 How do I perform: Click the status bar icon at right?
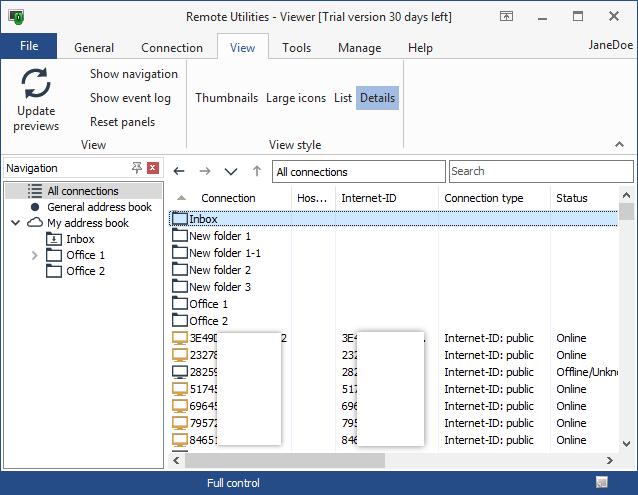(602, 482)
